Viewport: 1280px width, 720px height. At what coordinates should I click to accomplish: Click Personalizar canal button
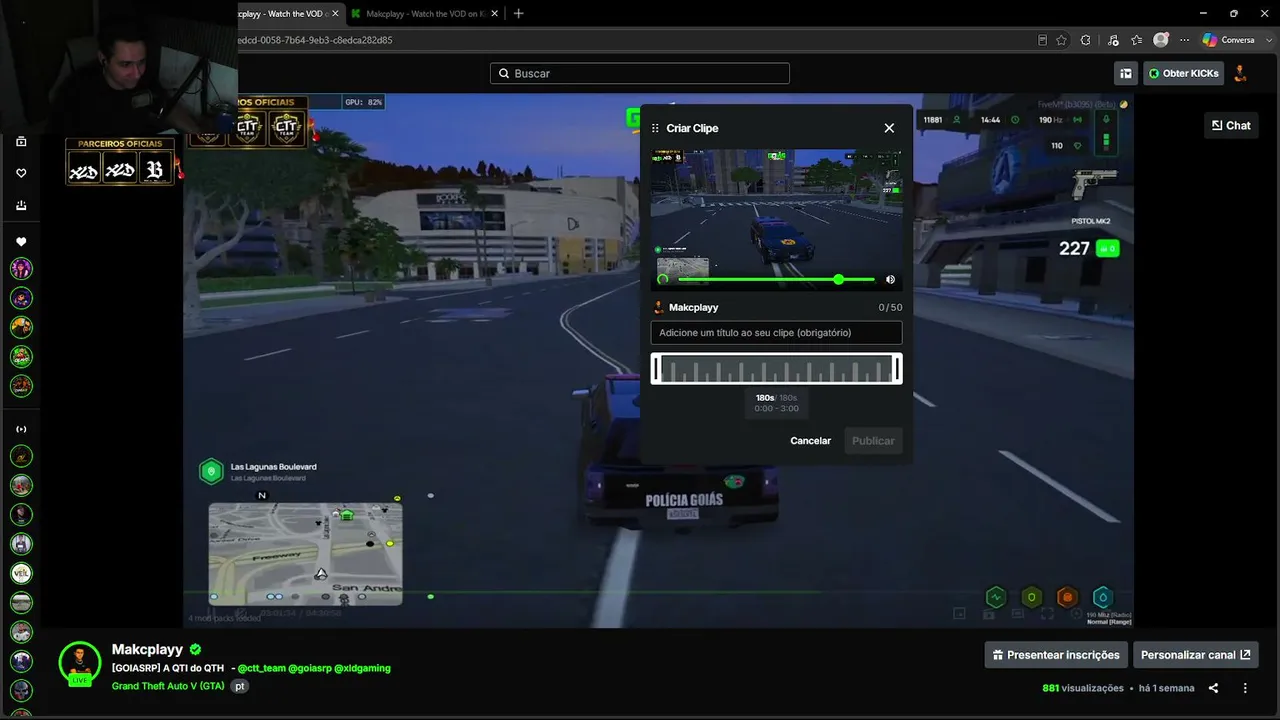(1195, 655)
